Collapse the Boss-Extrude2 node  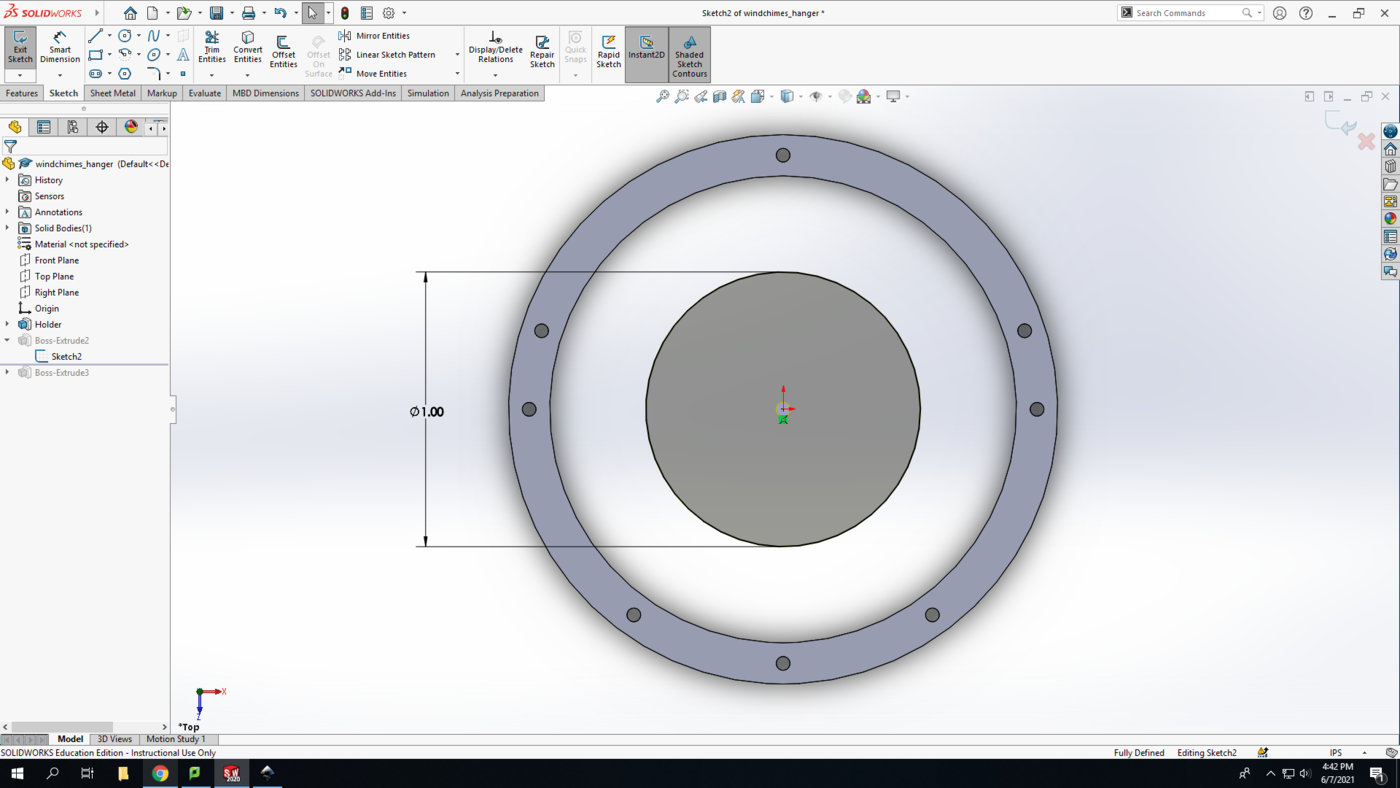coord(8,340)
